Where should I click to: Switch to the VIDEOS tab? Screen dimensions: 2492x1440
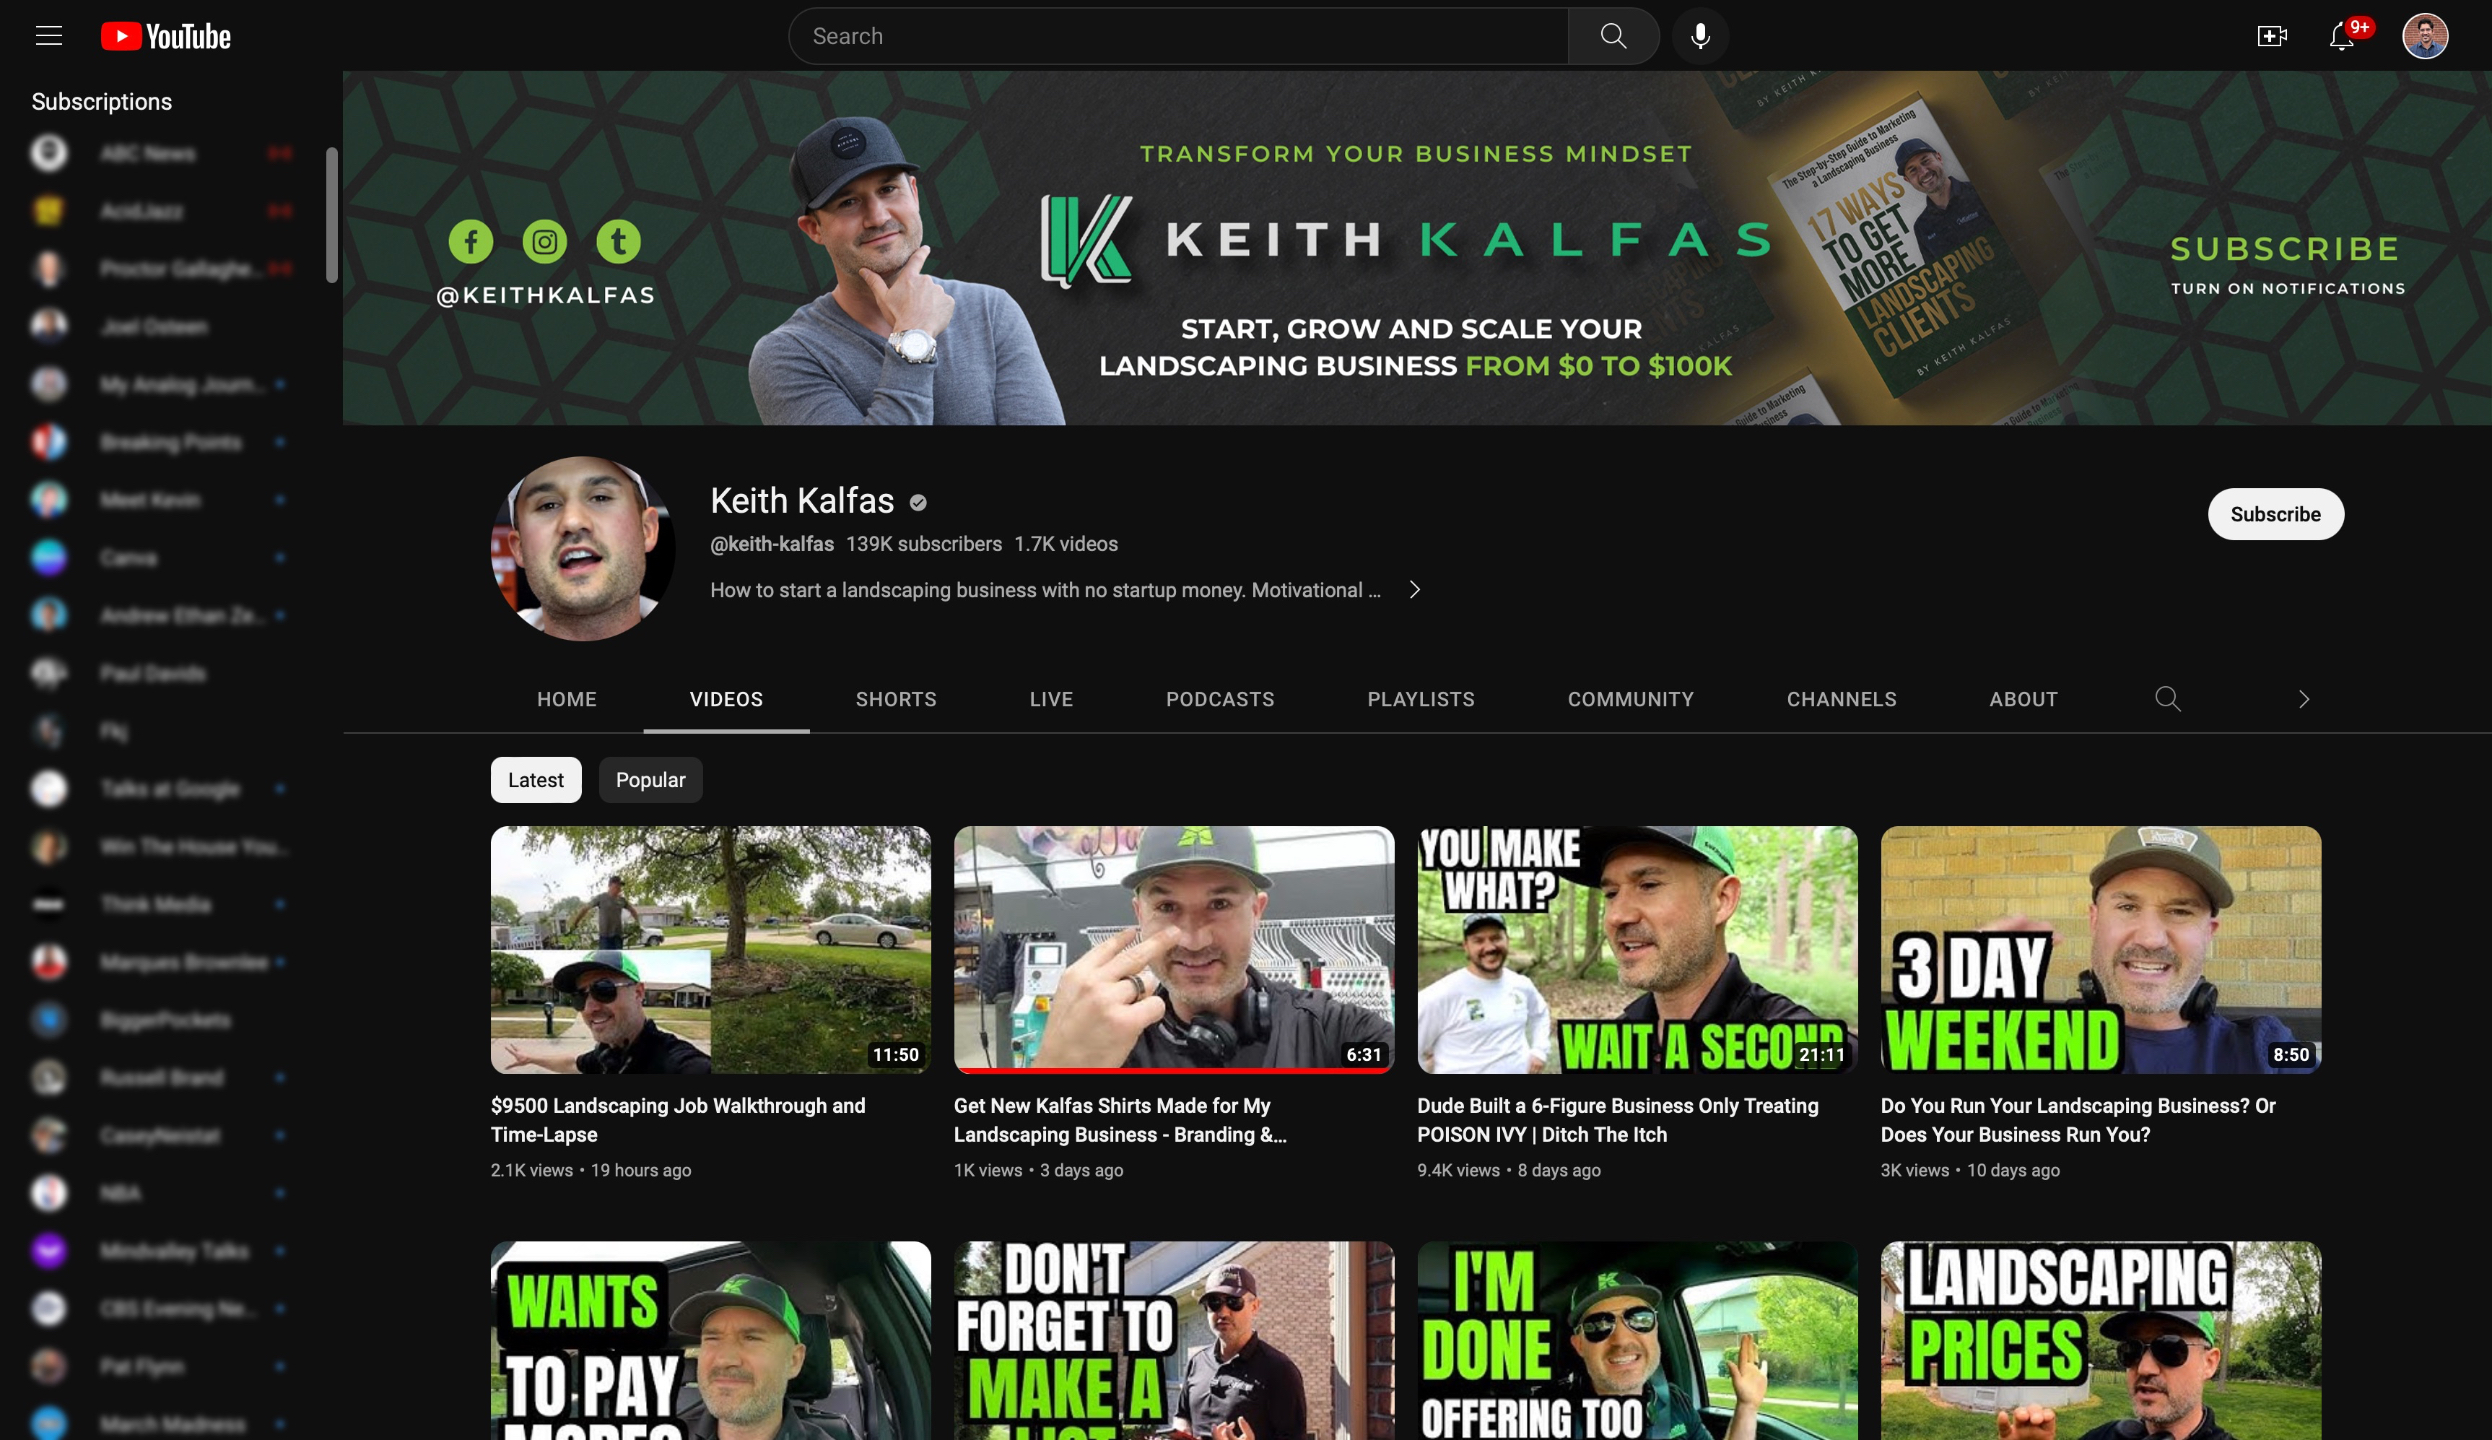[727, 699]
